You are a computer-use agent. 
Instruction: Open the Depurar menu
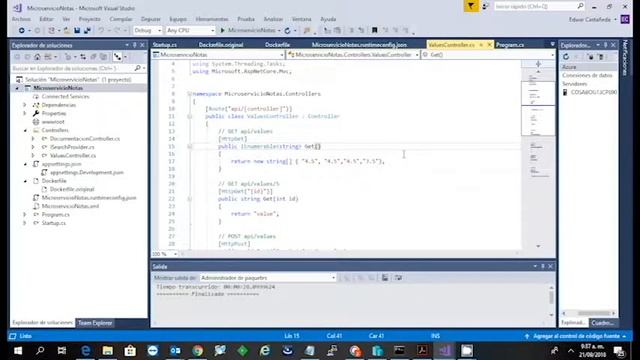(151, 19)
